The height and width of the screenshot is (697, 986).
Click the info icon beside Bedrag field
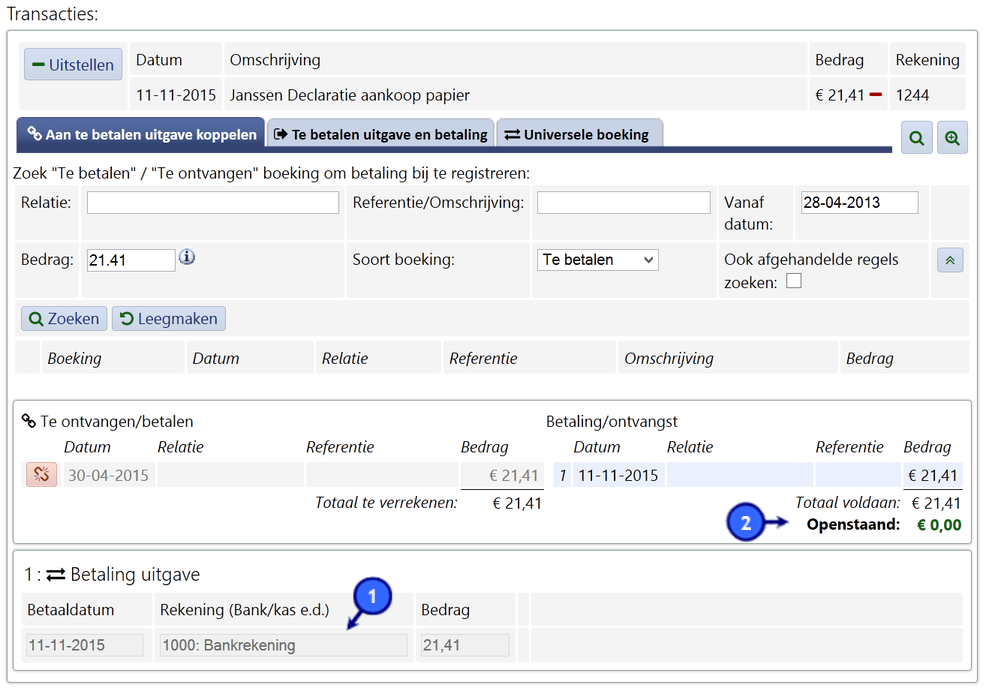point(187,258)
